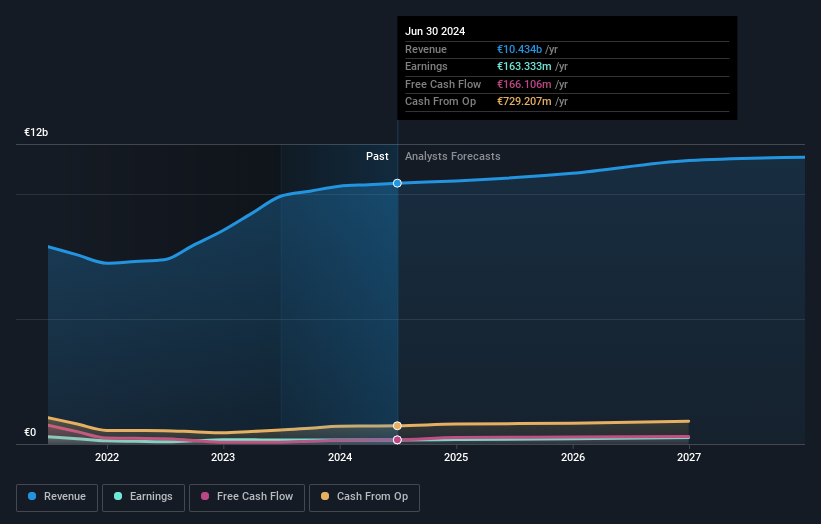The image size is (821, 524).
Task: Select the Free Cash Flow pink data point marker
Action: pos(397,440)
